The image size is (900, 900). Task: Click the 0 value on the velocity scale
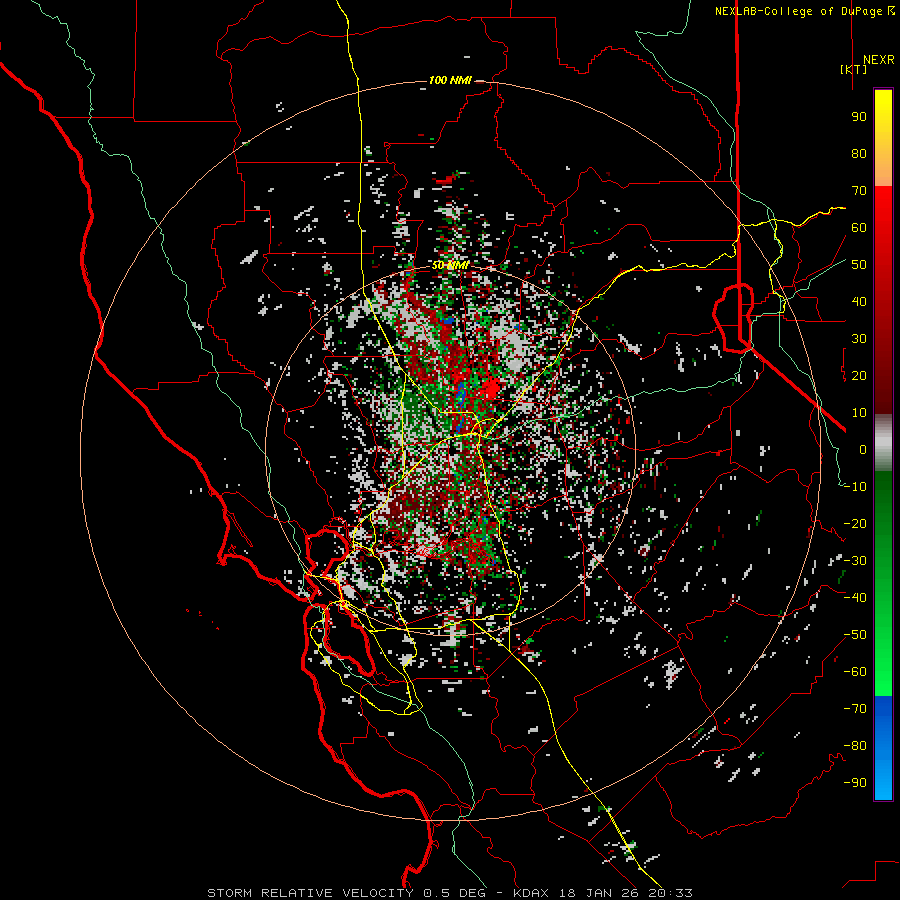[x=863, y=450]
